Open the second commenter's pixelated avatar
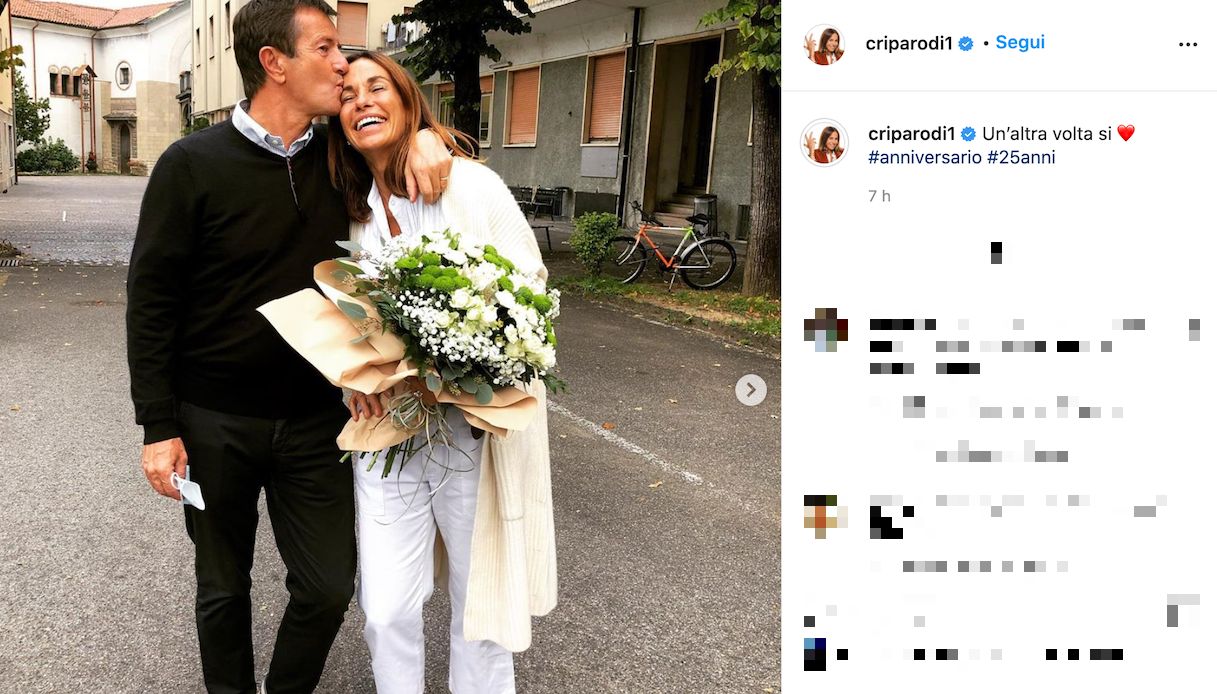1217x694 pixels. 826,516
